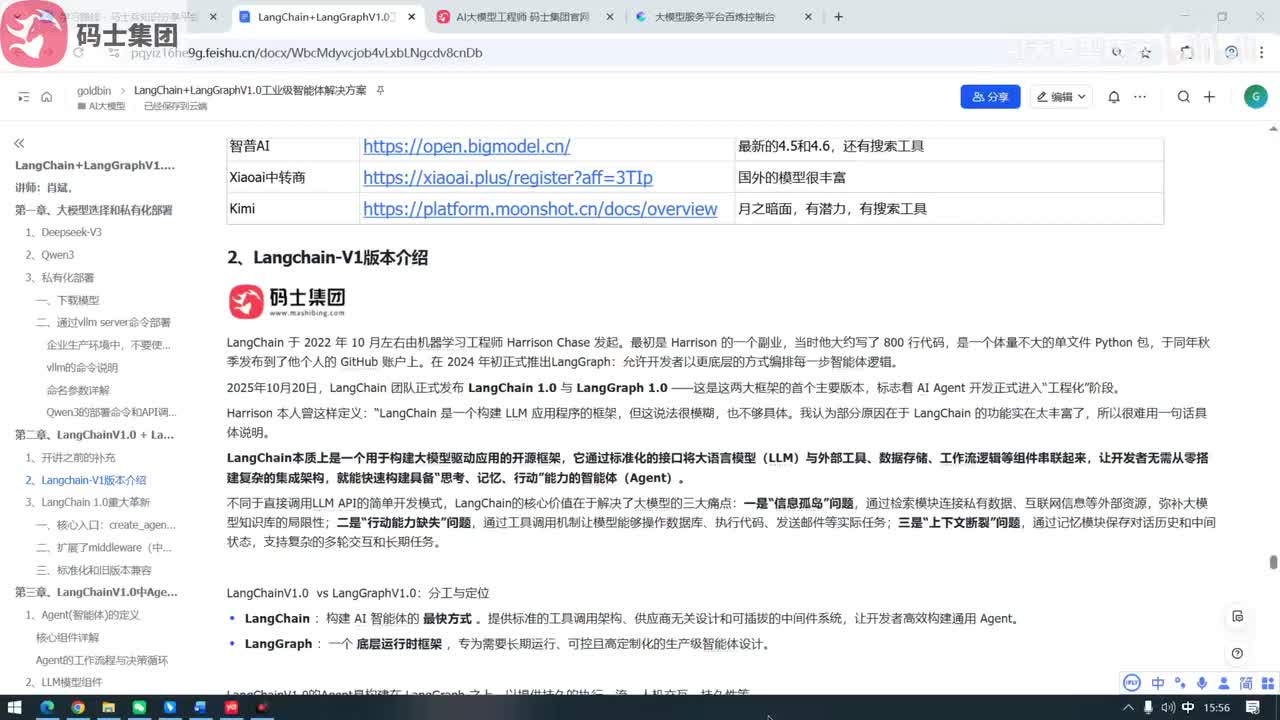Click the document vertical scrollbar thumb
The image size is (1280, 720).
1273,563
